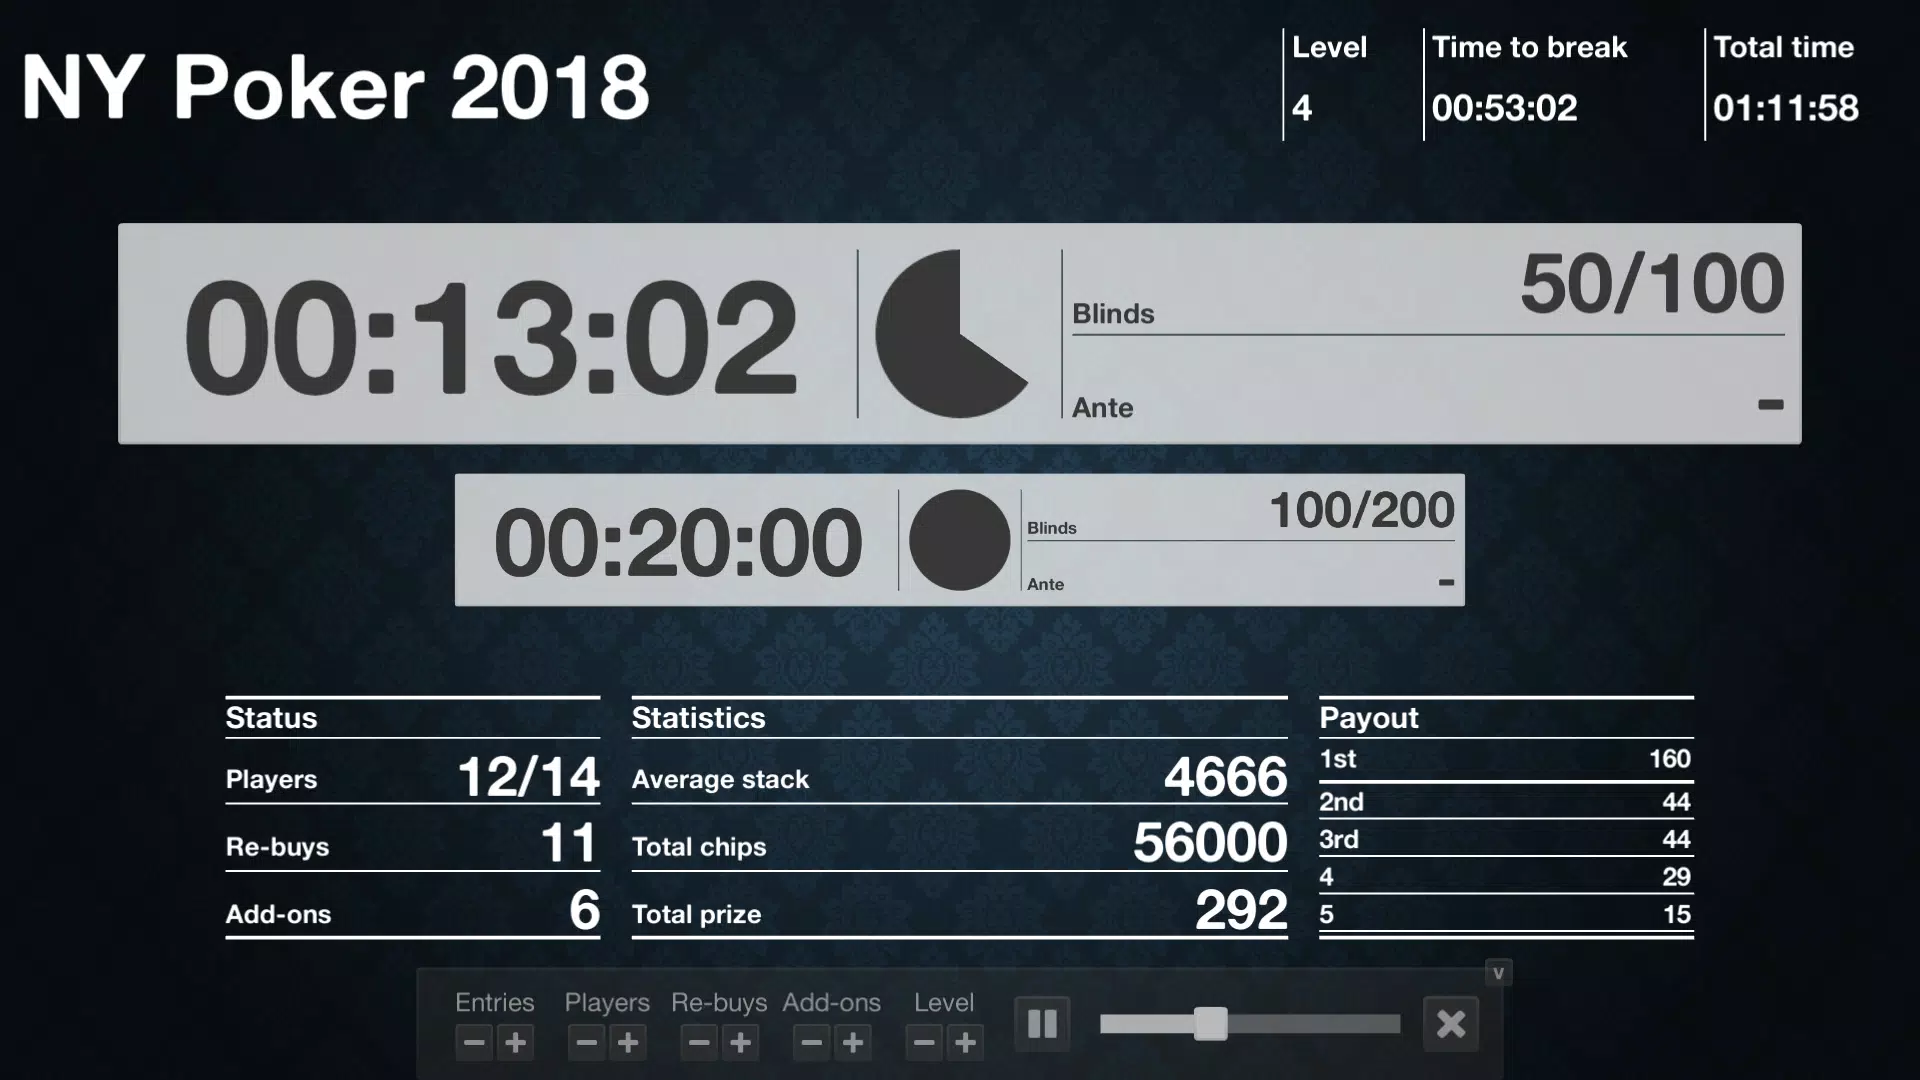This screenshot has height=1080, width=1920.
Task: Click the plus button under Players
Action: (628, 1042)
